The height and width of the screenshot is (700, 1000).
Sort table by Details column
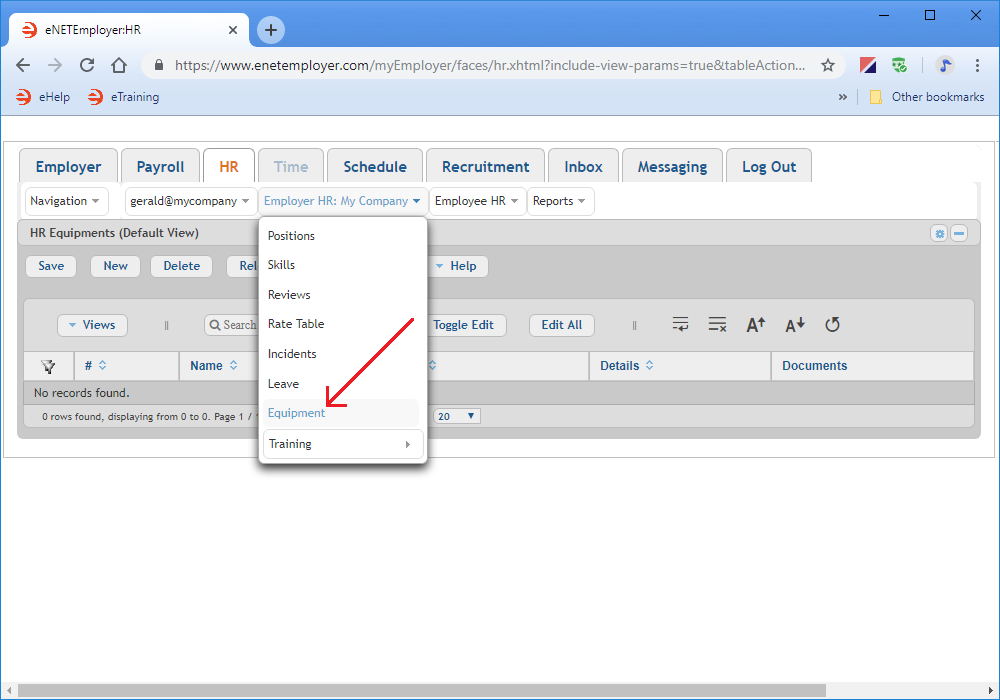click(x=626, y=366)
